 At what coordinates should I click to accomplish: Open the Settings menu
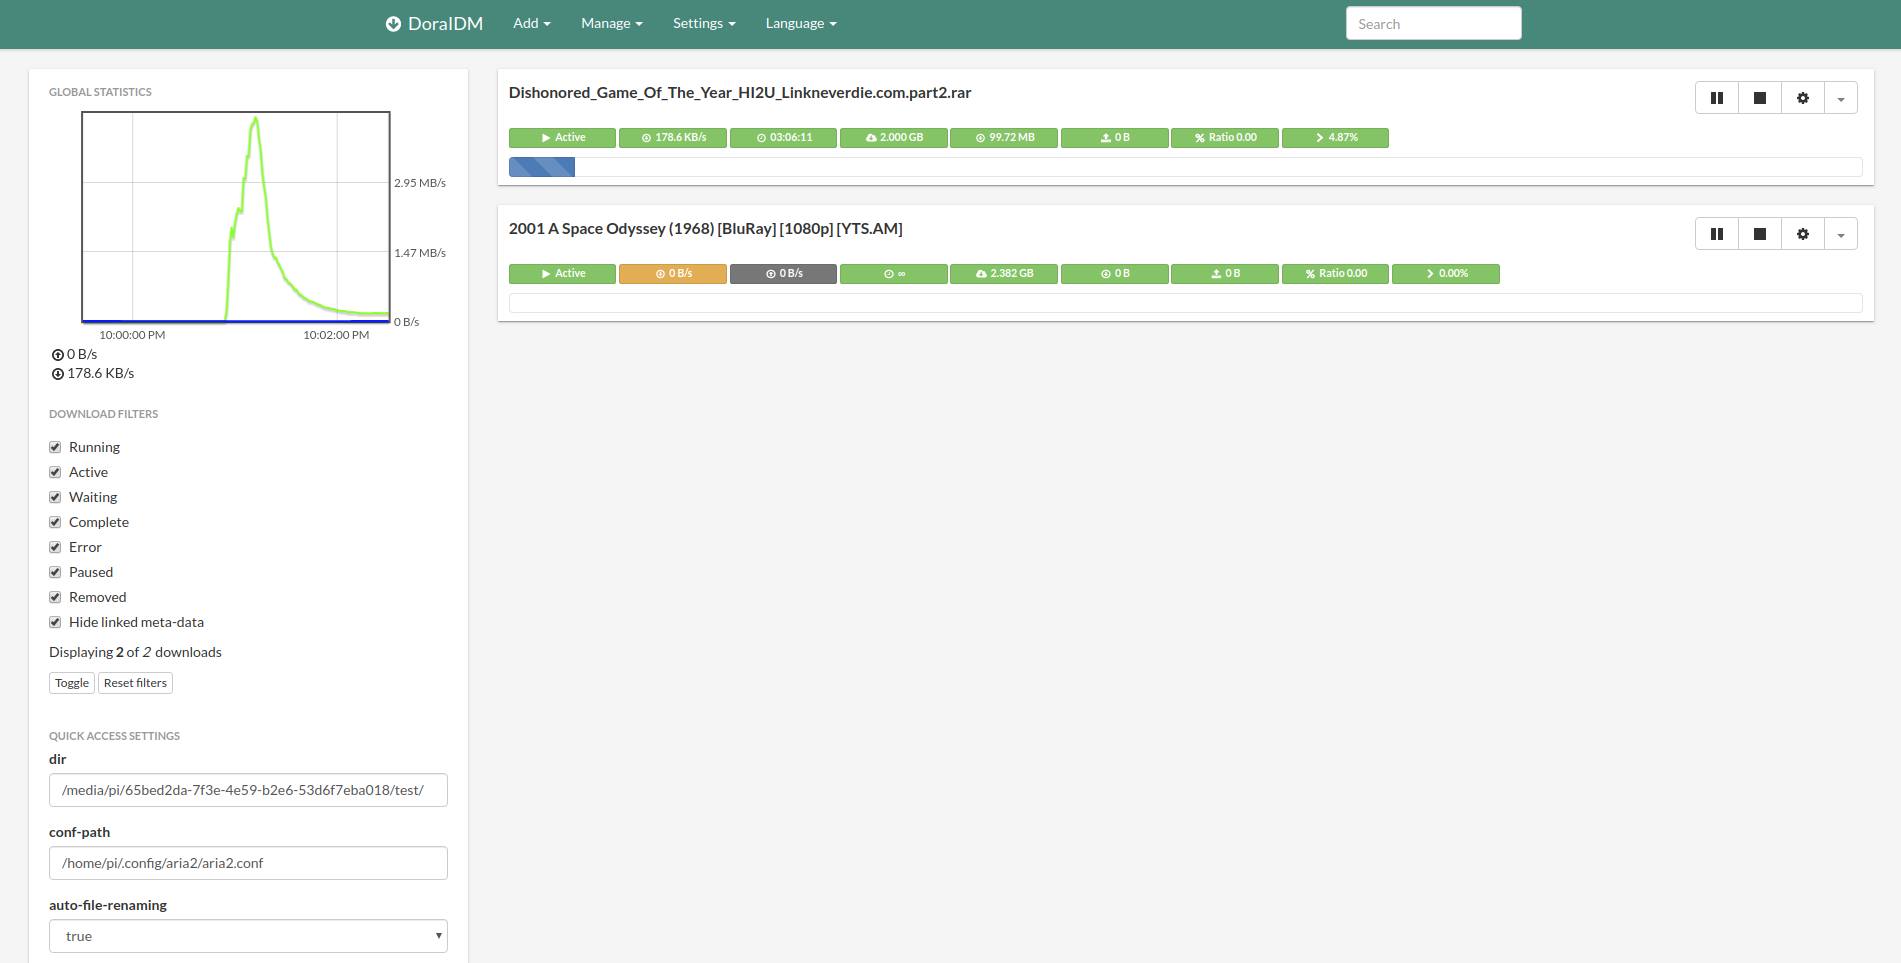(x=704, y=23)
